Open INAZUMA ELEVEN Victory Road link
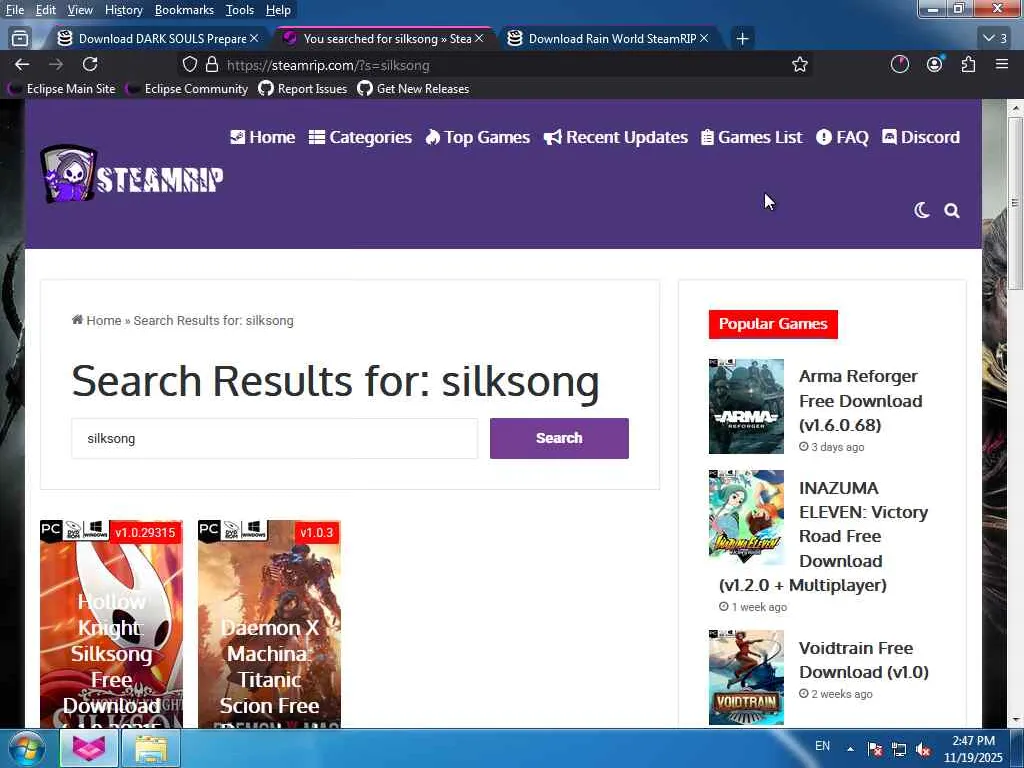Screen dimensions: 1024x768 coord(824,536)
